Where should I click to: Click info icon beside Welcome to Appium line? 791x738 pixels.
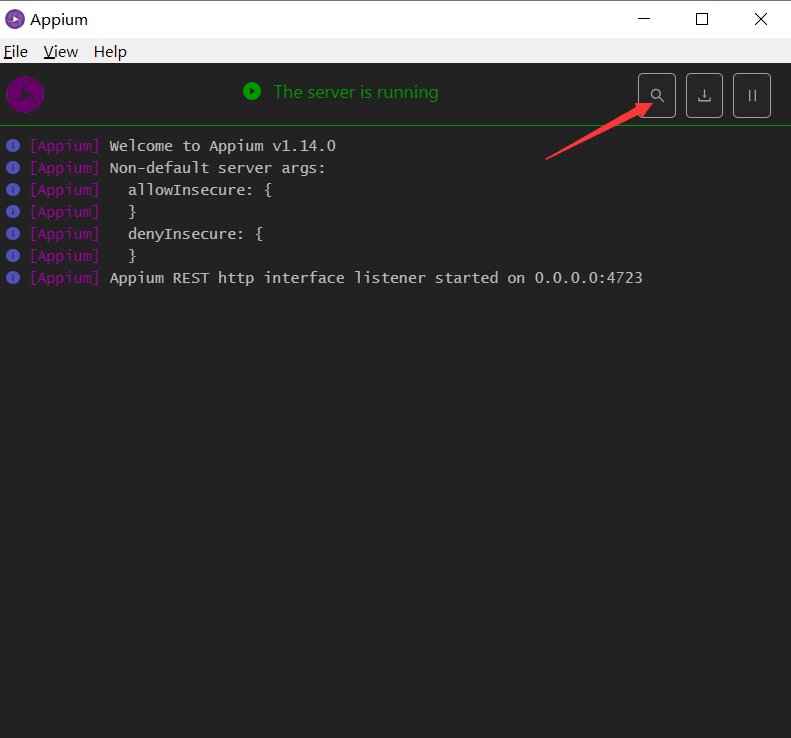(13, 146)
